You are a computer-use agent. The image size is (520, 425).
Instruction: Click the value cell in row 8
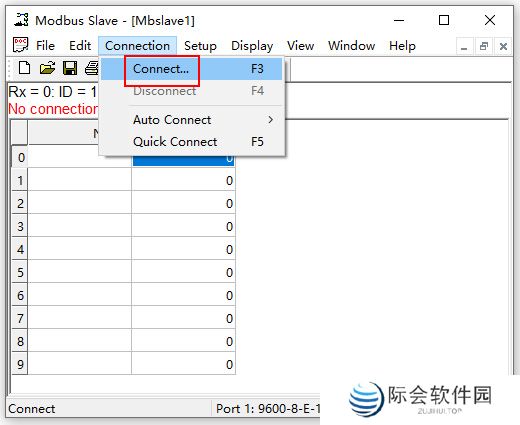[x=184, y=341]
